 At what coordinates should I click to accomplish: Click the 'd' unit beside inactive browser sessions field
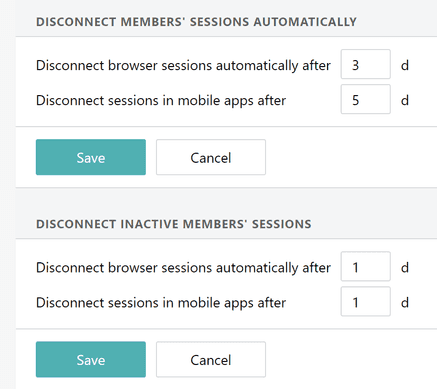pos(405,268)
